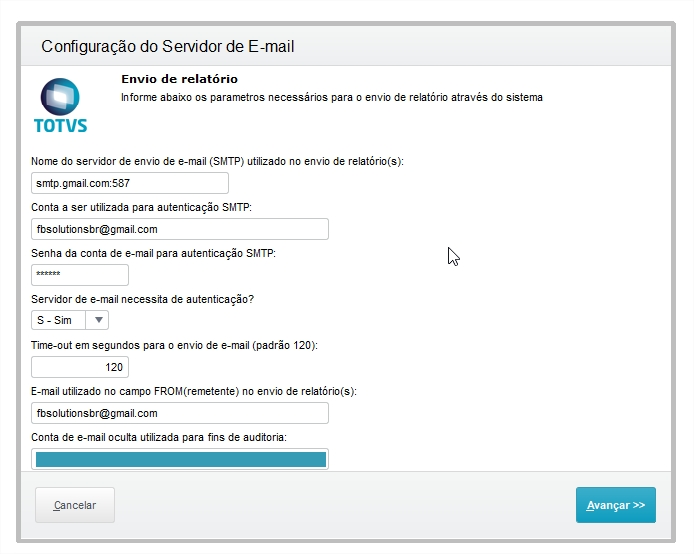Click the 'Conta a ser utilizada' label

[141, 207]
